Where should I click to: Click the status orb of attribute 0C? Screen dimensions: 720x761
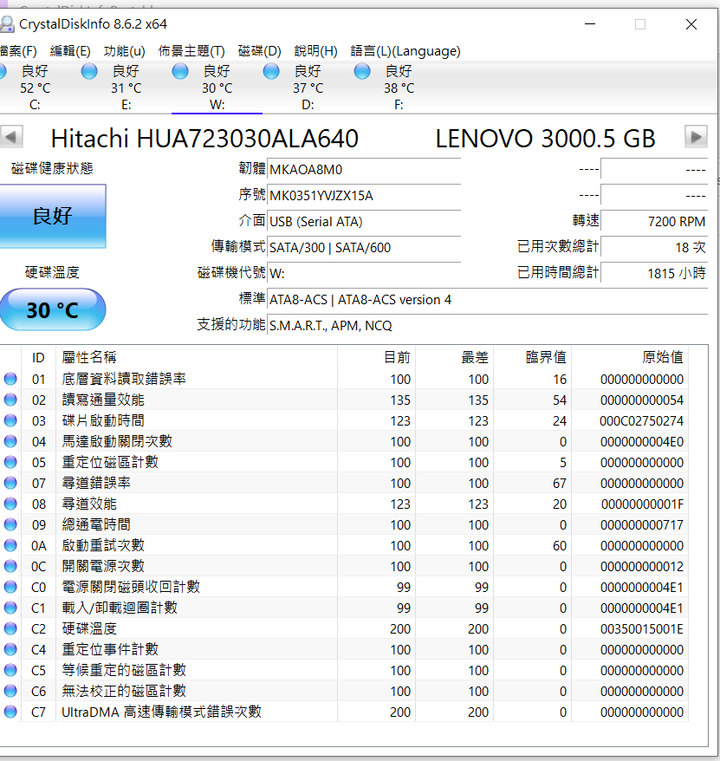pyautogui.click(x=10, y=567)
